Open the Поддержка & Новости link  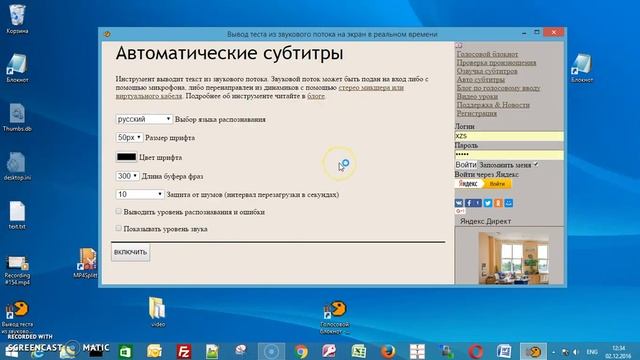(x=493, y=105)
